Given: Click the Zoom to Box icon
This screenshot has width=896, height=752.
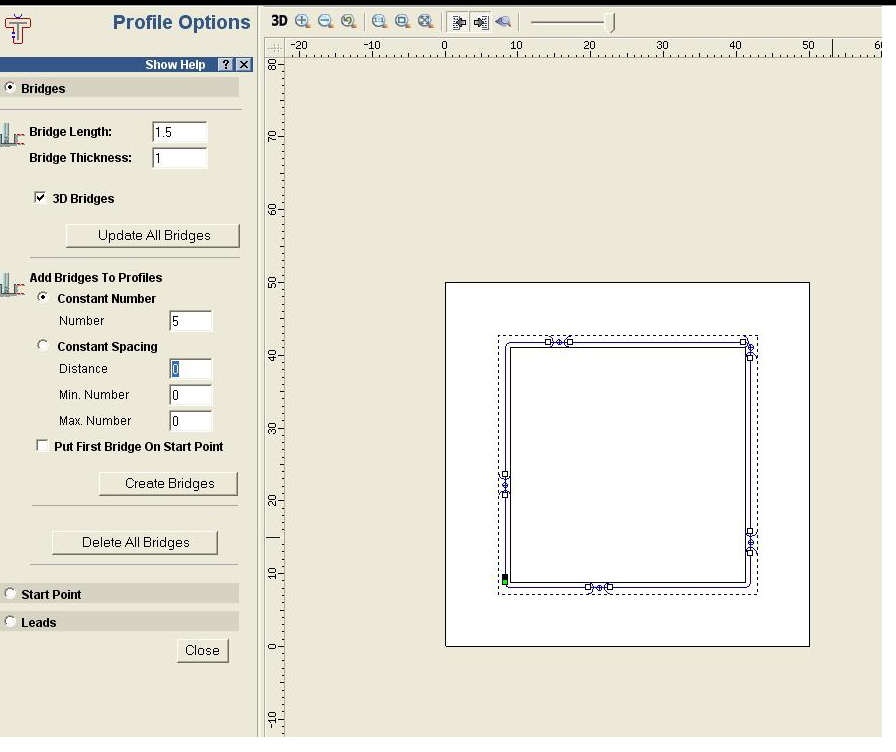Looking at the screenshot, I should 402,21.
